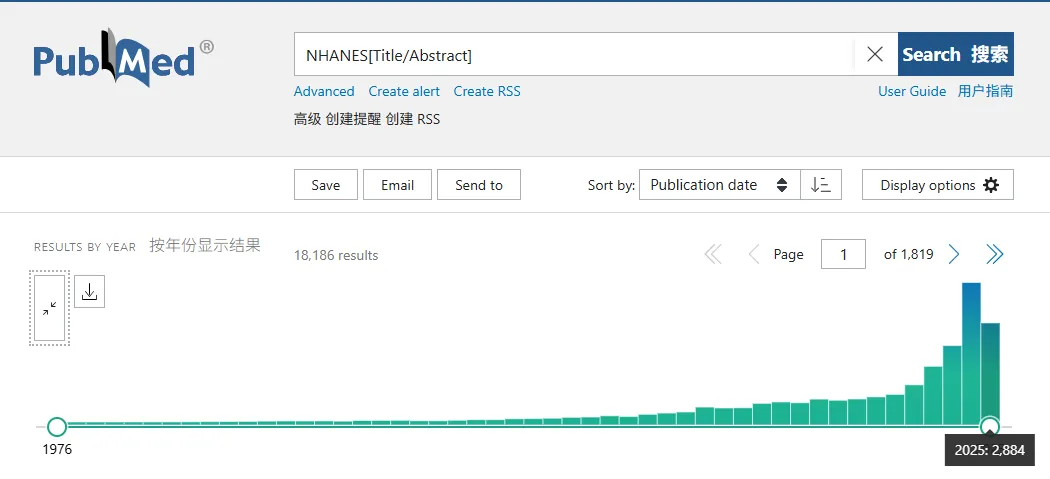This screenshot has width=1050, height=479.
Task: Jump to the last page double-arrow
Action: coord(995,255)
